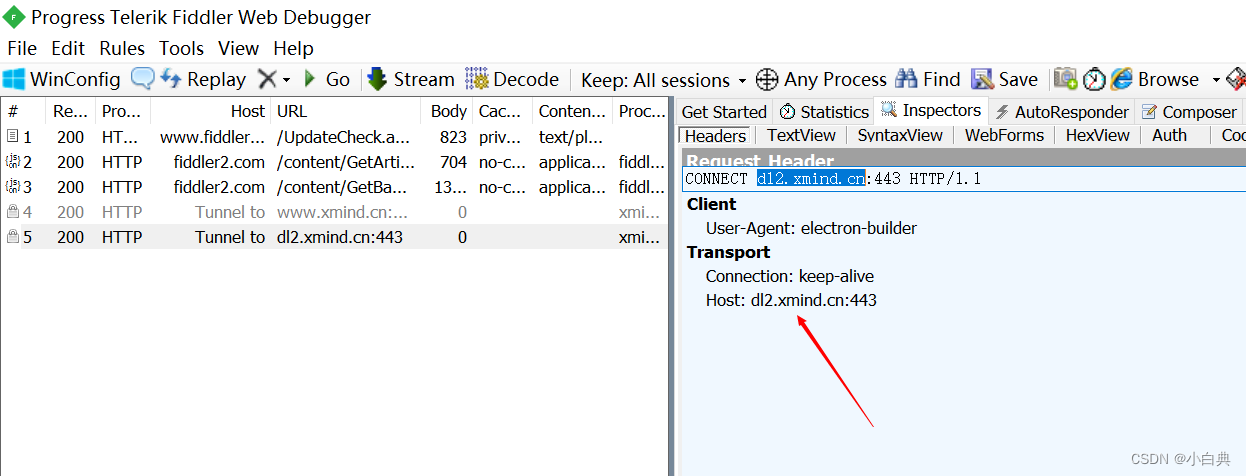Open the Tools menu
Viewport: 1246px width, 476px height.
coord(181,48)
